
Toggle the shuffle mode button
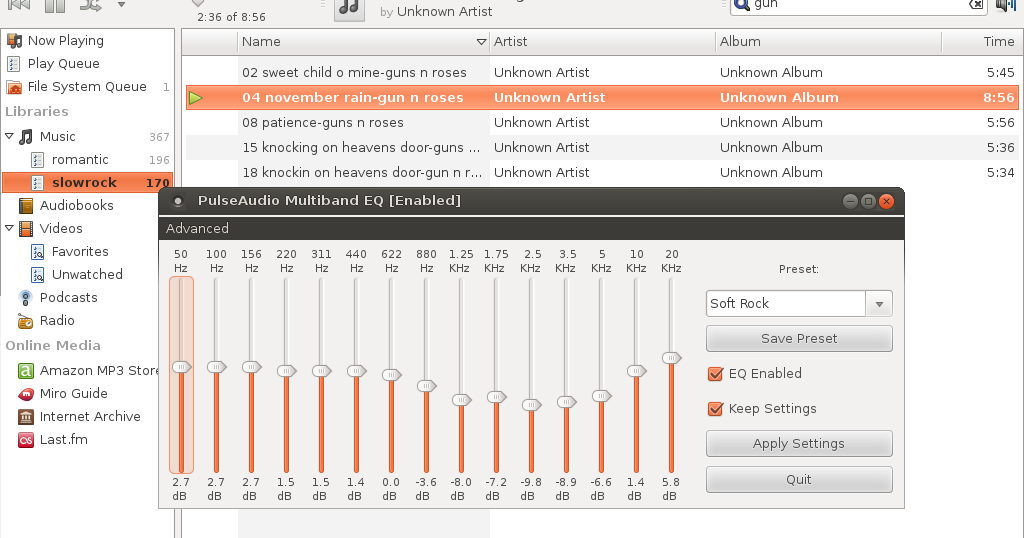click(x=91, y=5)
